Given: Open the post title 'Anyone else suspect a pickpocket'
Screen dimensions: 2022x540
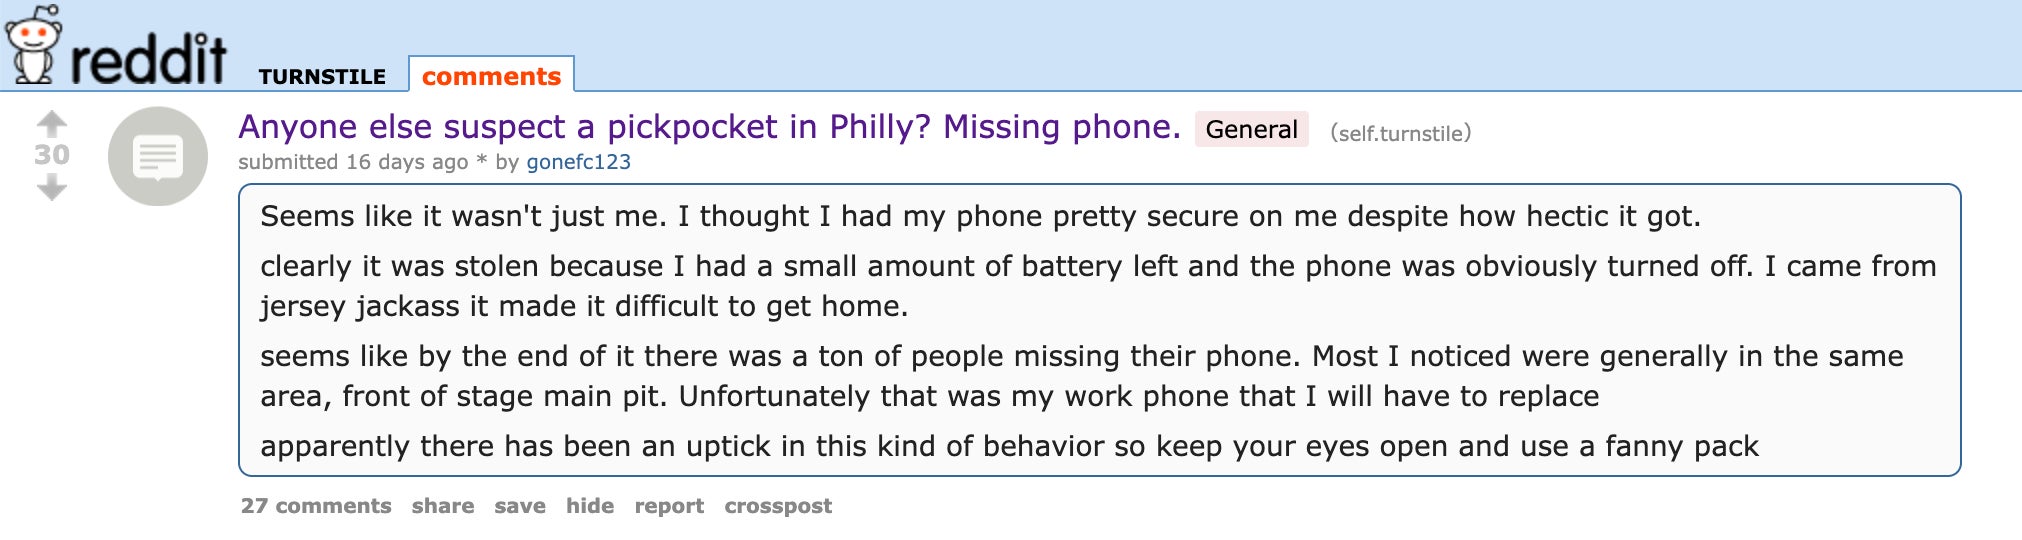Looking at the screenshot, I should point(709,127).
